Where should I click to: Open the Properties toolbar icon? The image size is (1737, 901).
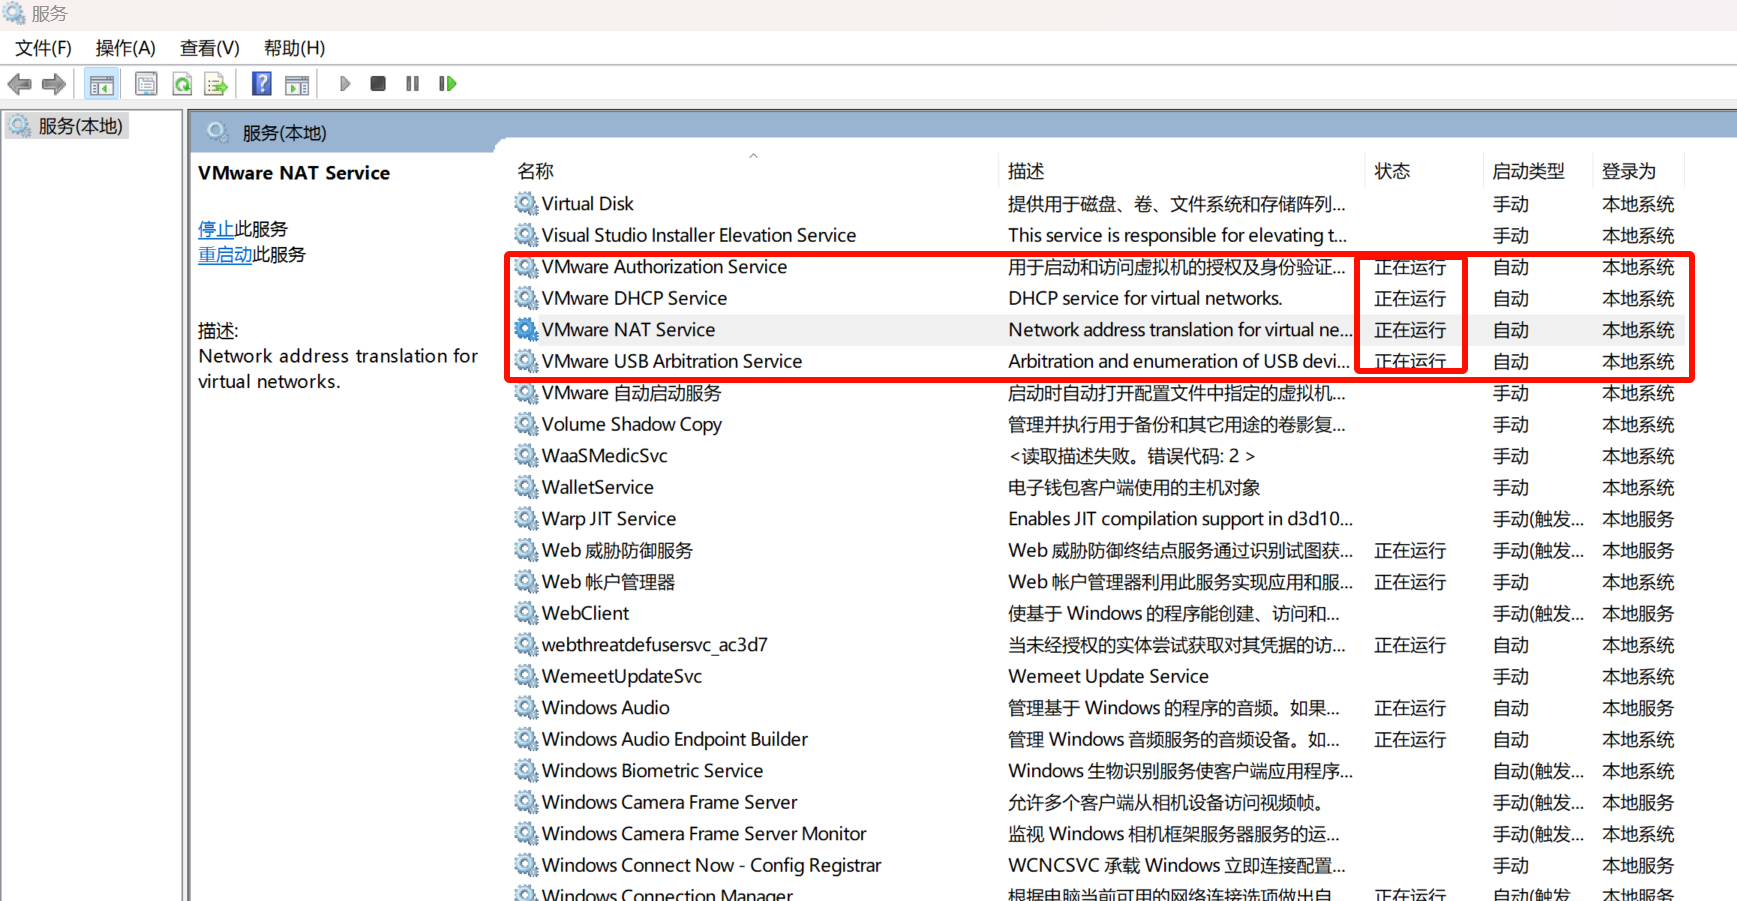(146, 84)
